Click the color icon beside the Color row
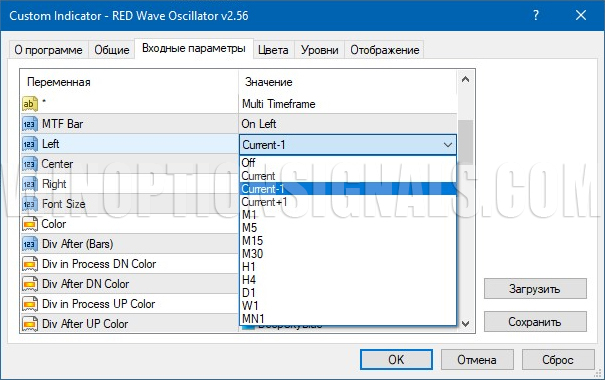Screen dimensions: 605x380 [30, 224]
